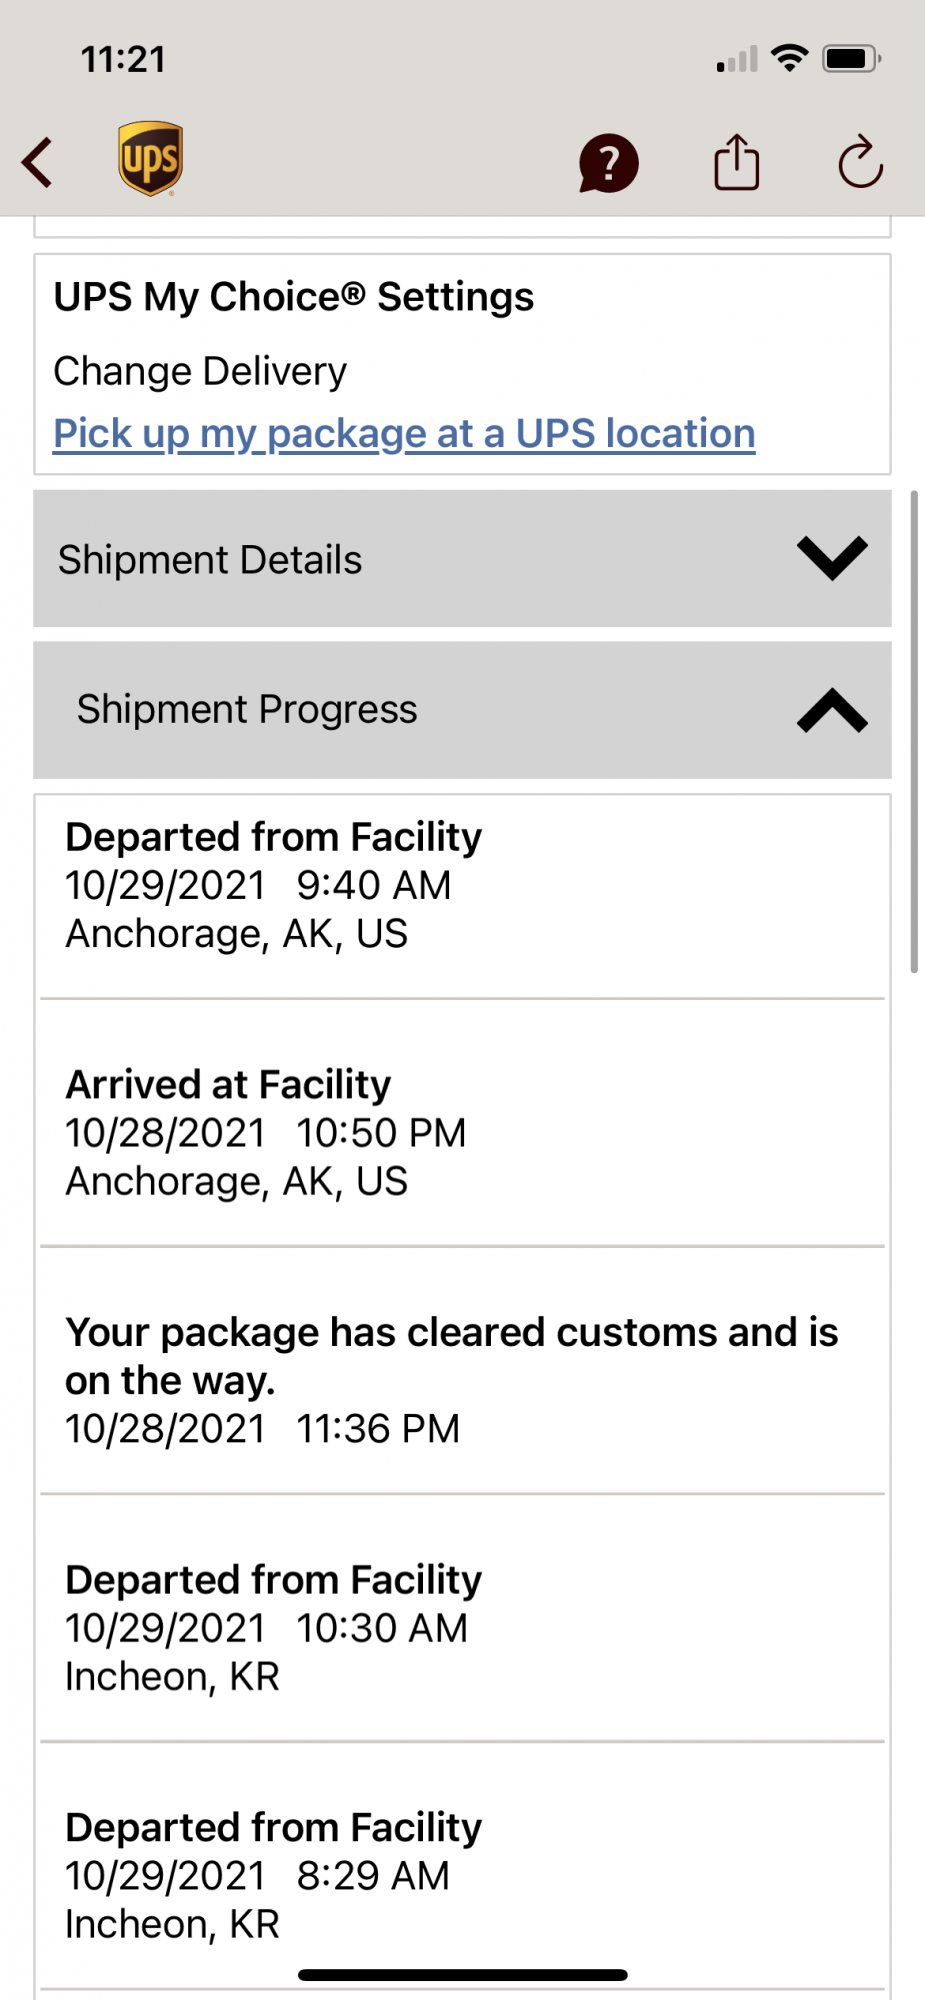The width and height of the screenshot is (925, 2000).
Task: Open the help question mark icon
Action: (608, 163)
